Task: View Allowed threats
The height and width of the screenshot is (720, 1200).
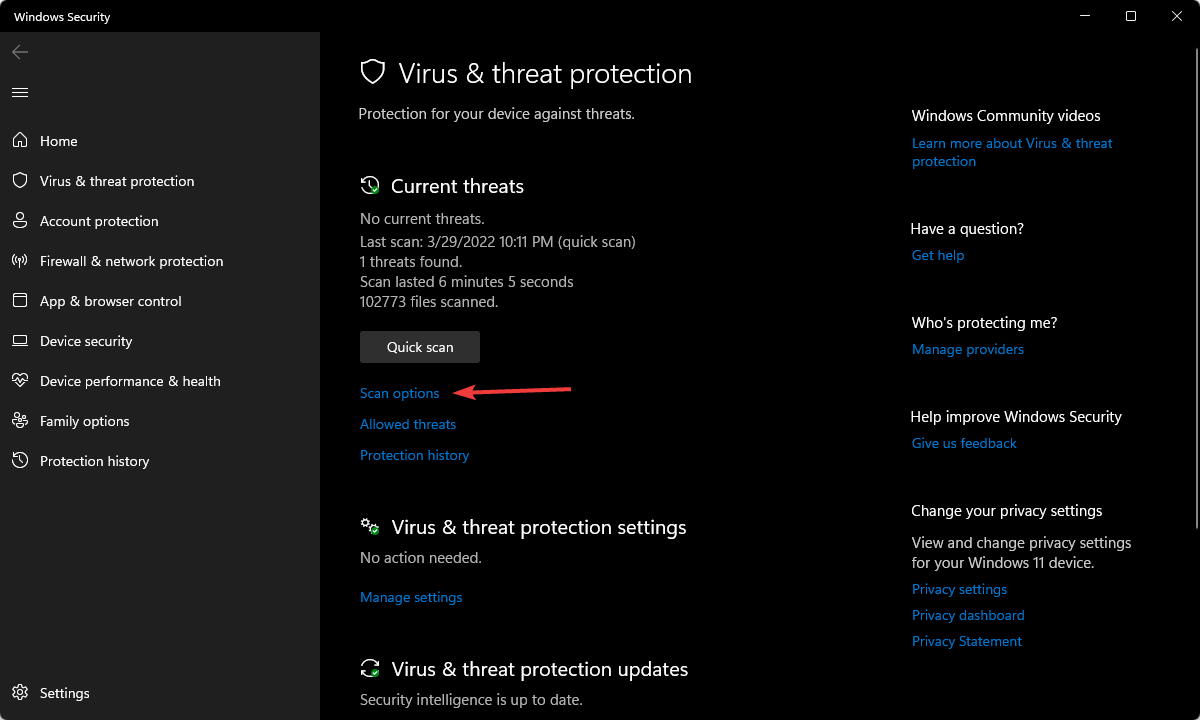Action: [407, 424]
